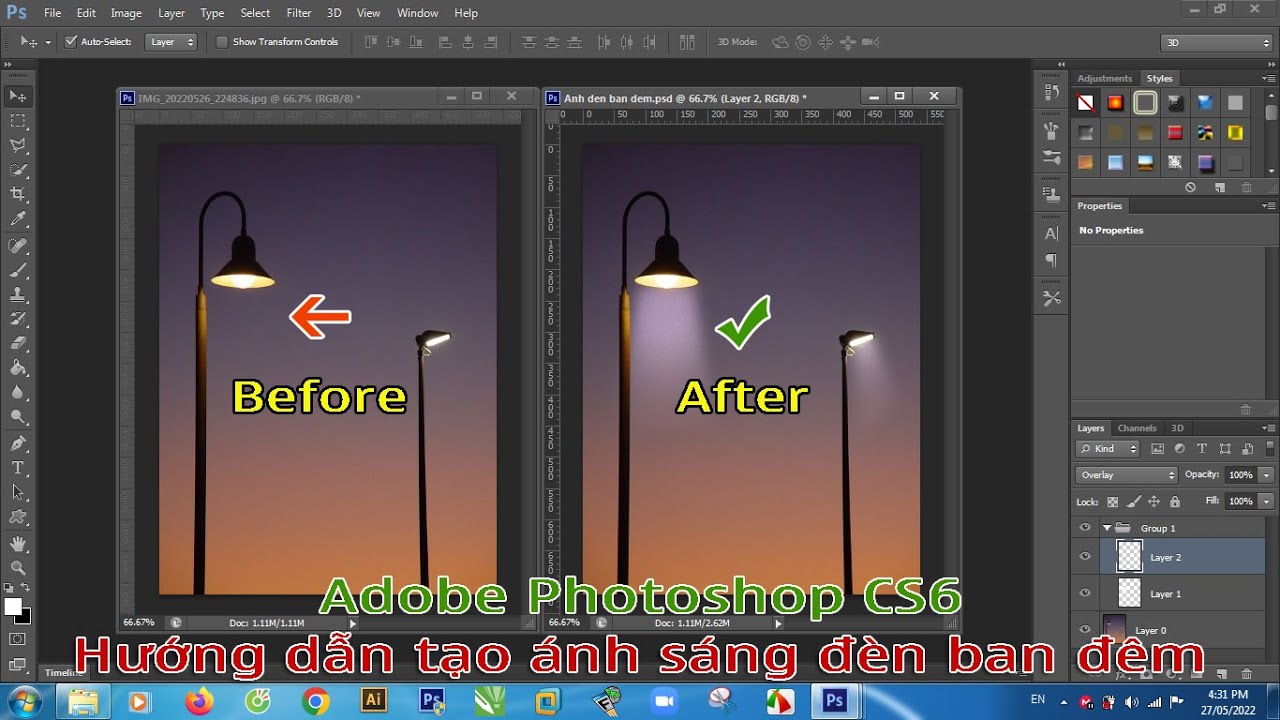Image resolution: width=1280 pixels, height=720 pixels.
Task: Select the Blur tool
Action: [x=18, y=394]
